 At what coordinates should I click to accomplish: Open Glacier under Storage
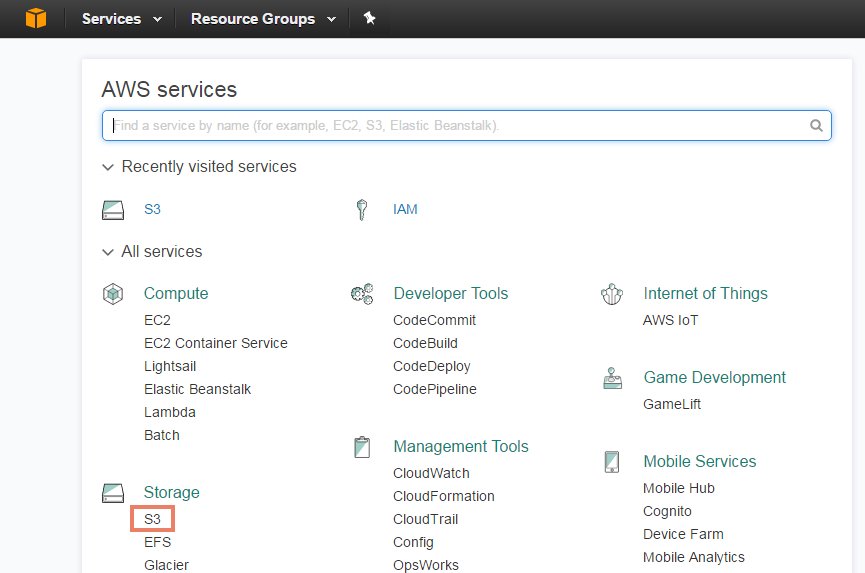pyautogui.click(x=166, y=565)
